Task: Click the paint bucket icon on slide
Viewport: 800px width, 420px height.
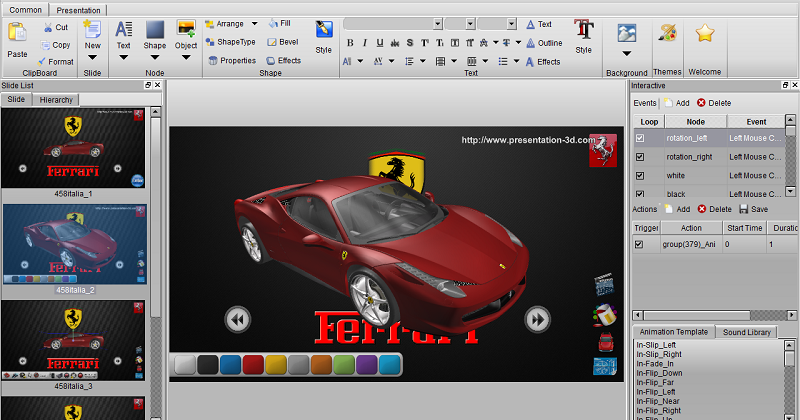Action: click(605, 315)
